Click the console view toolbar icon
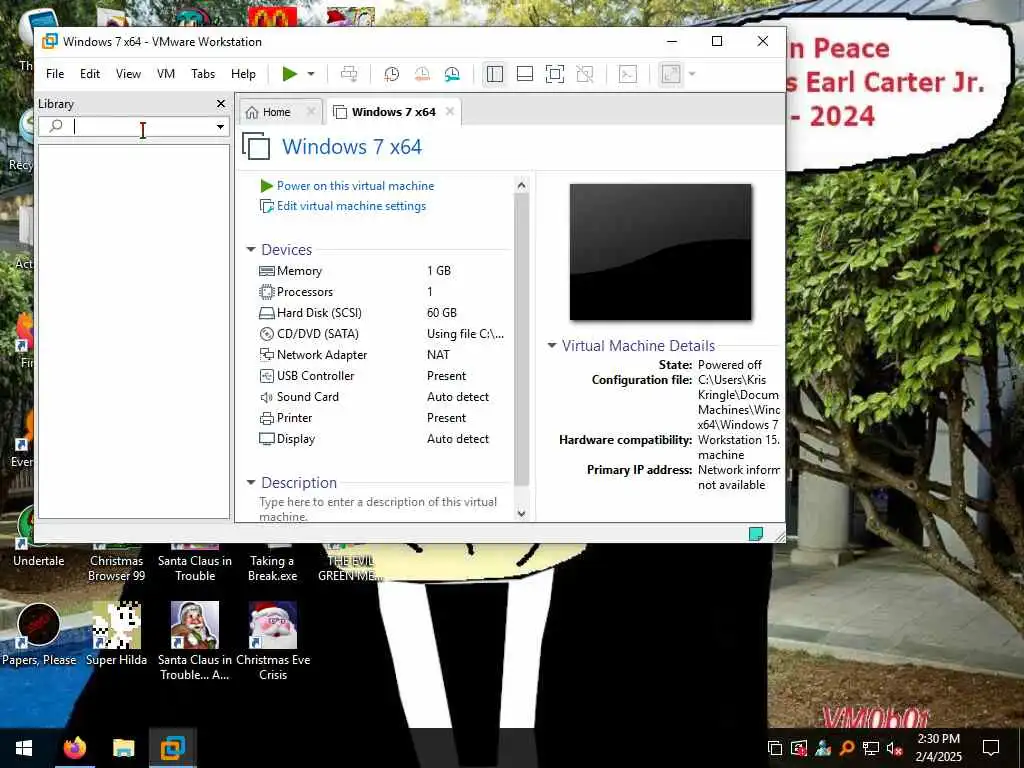1024x768 pixels. click(x=628, y=74)
